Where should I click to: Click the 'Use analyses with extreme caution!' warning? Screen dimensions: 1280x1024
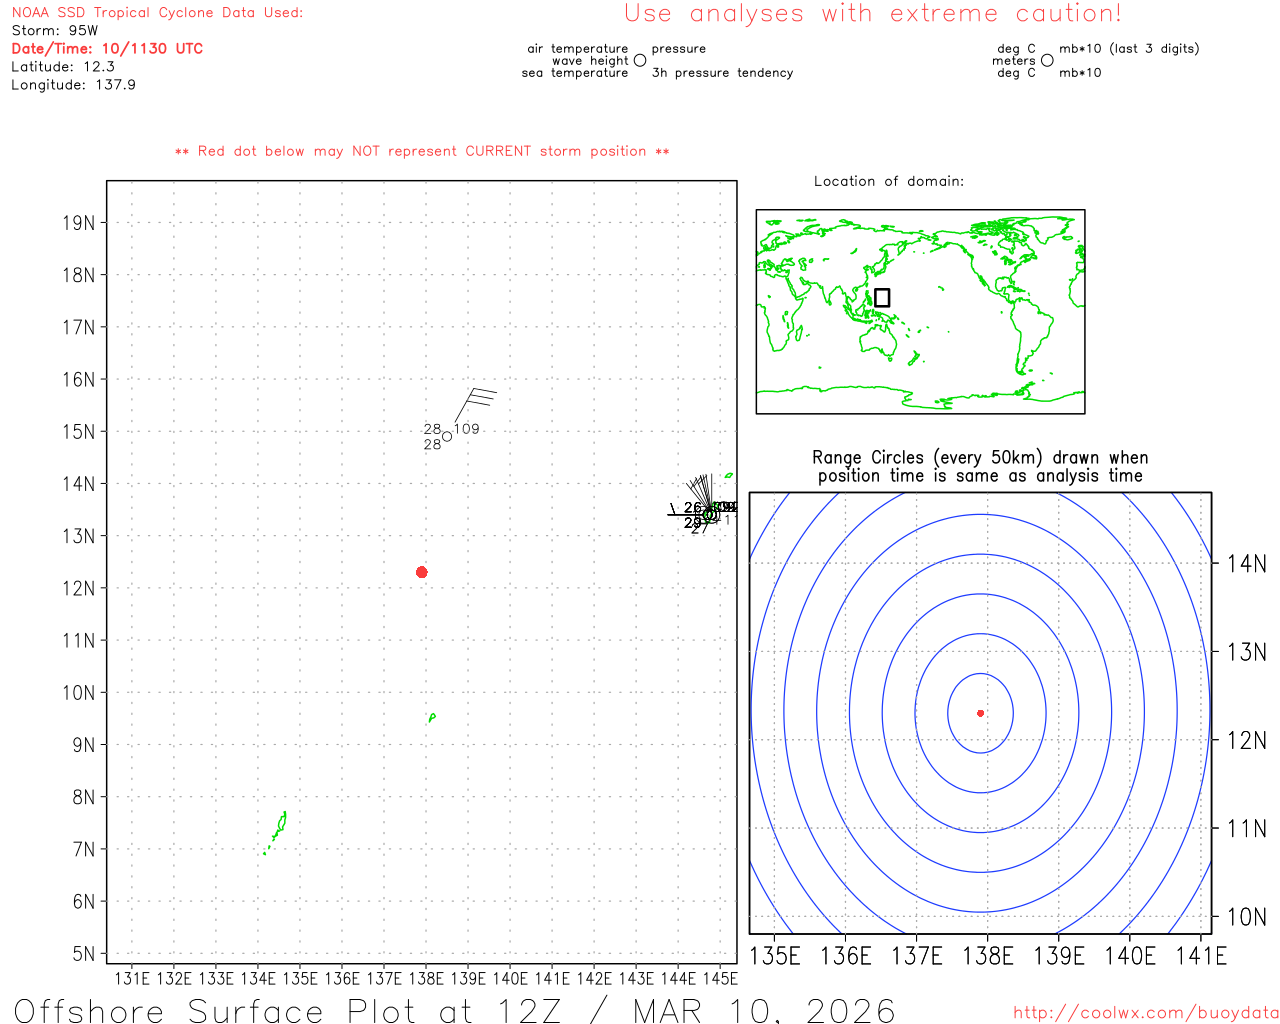coord(873,14)
